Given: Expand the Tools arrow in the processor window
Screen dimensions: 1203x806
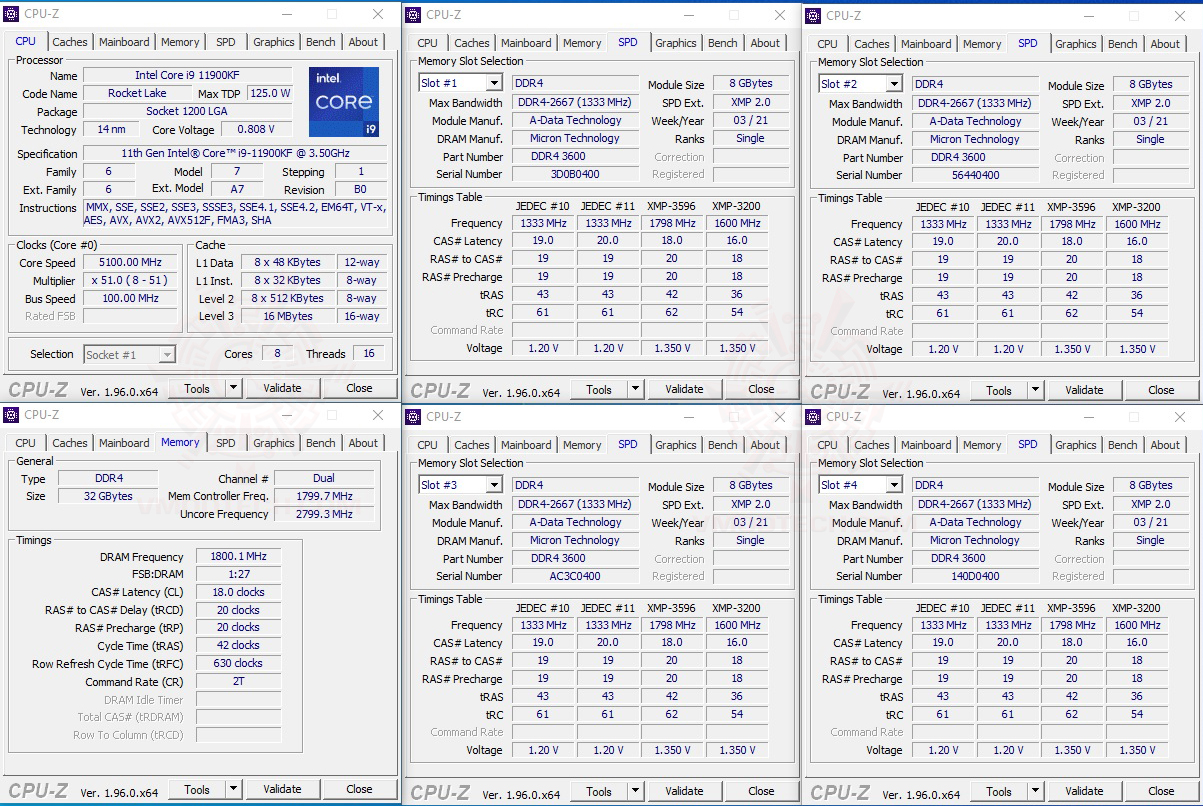Looking at the screenshot, I should click(234, 388).
